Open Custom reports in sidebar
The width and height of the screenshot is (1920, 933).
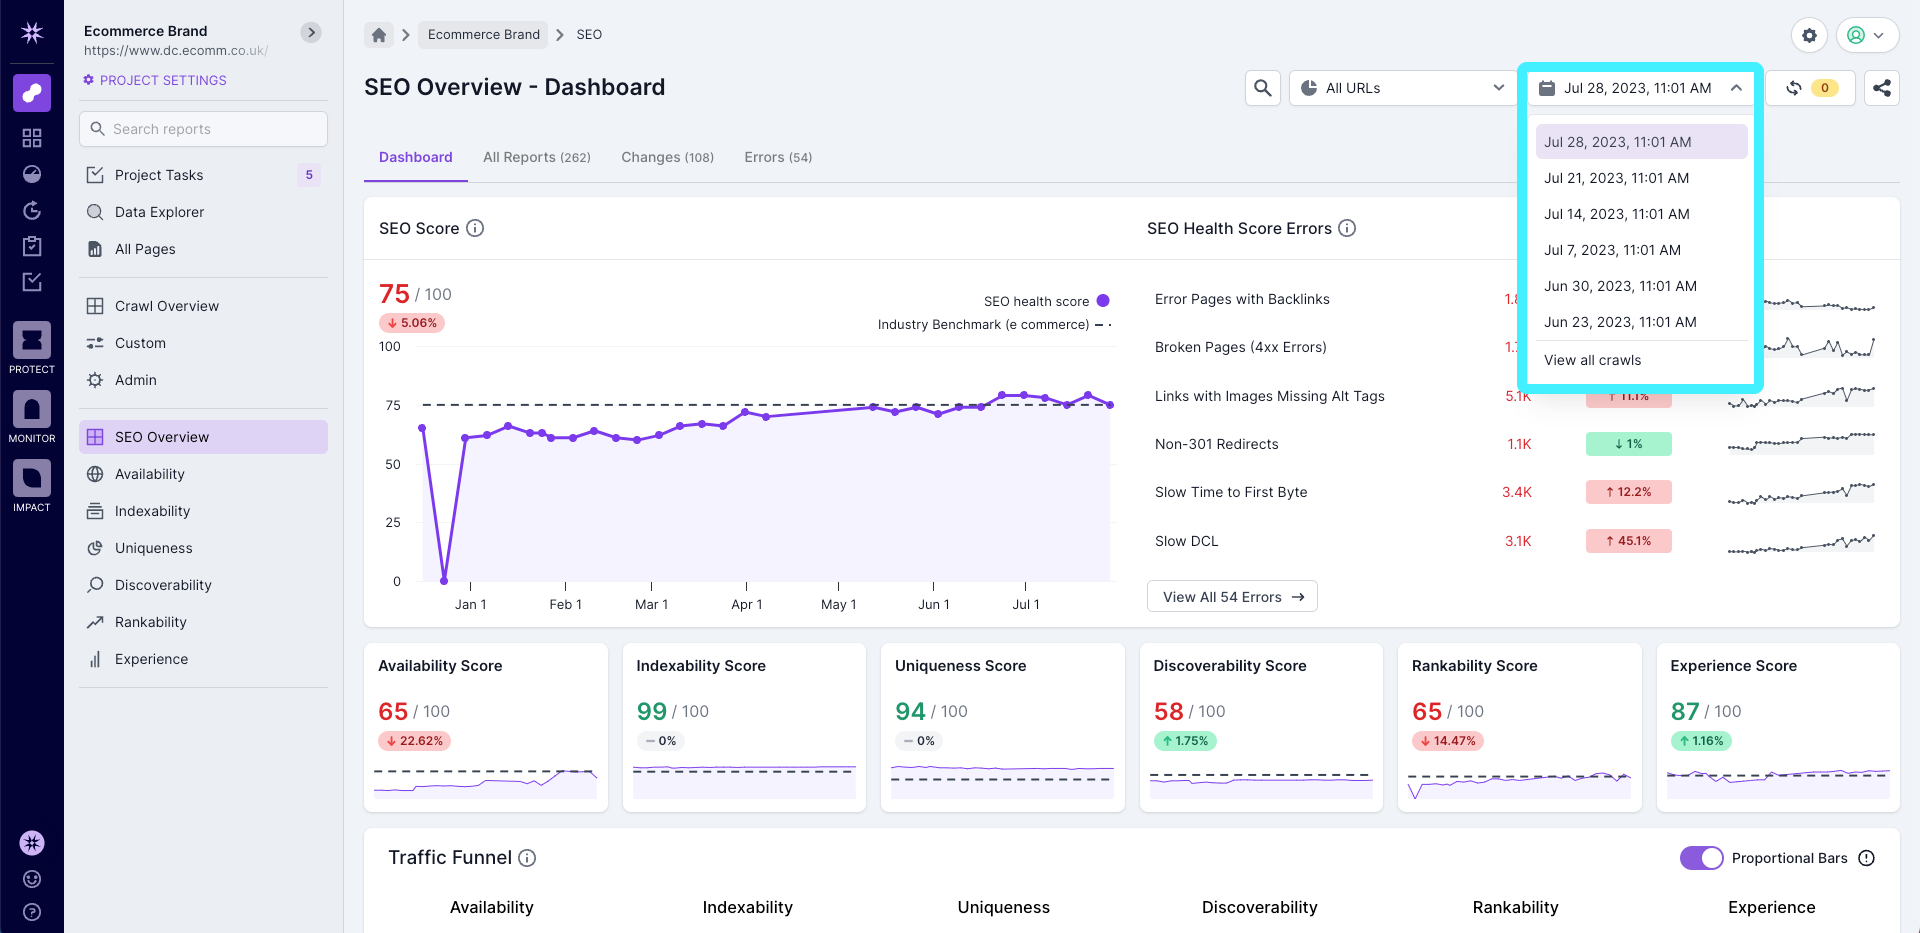tap(203, 343)
